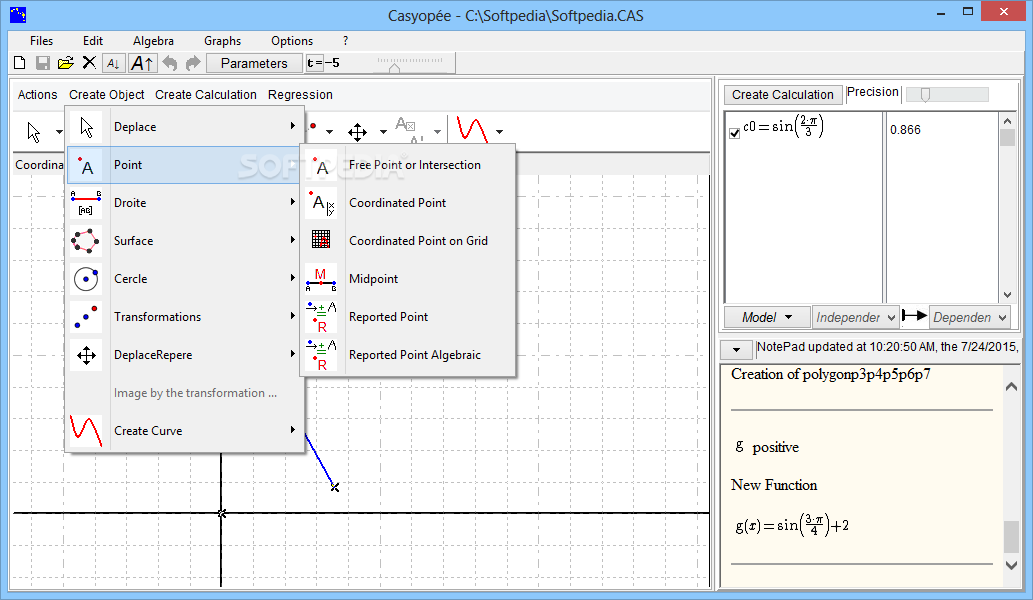1033x600 pixels.
Task: Open the Edit menu
Action: (93, 41)
